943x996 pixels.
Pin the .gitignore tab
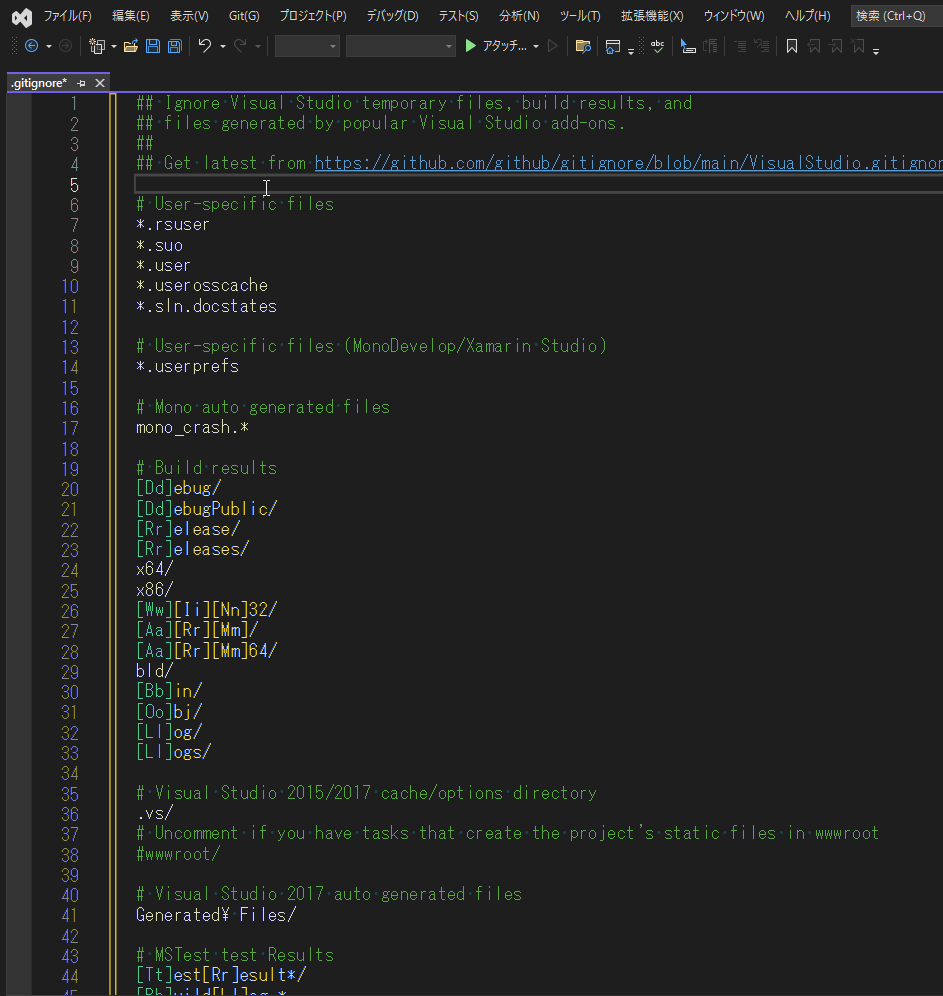coord(81,83)
